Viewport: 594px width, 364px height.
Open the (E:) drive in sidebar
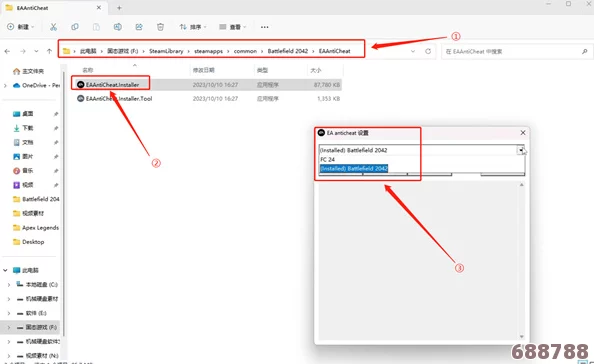point(32,313)
